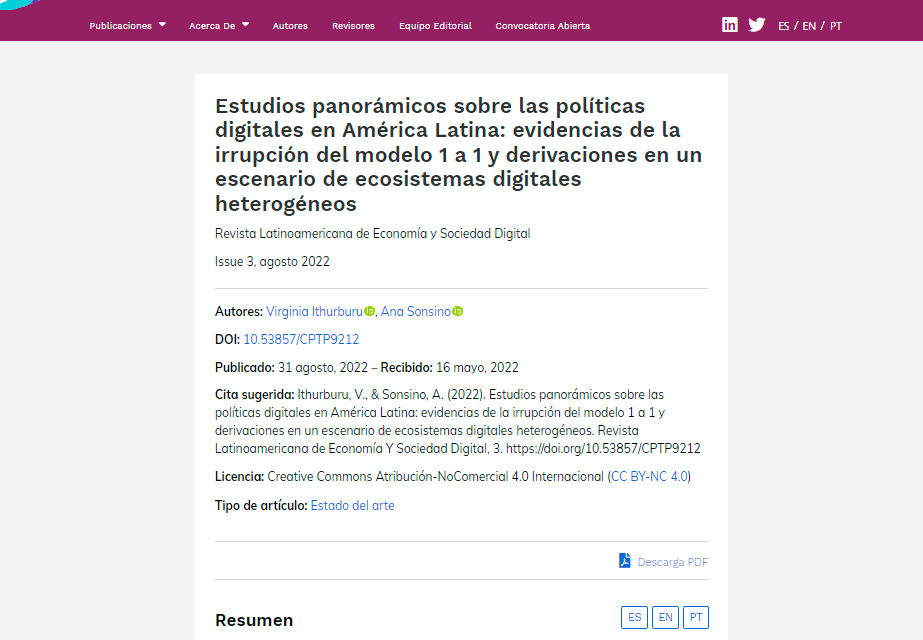Open the CC BY-NC 4.0 license link
The width and height of the screenshot is (923, 640).
(650, 477)
